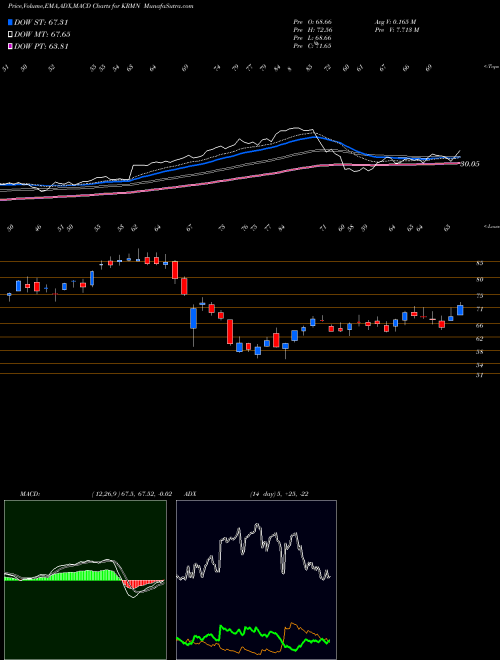The image size is (500, 660).
Task: Click the 80 price axis label
Action: [x=480, y=279]
